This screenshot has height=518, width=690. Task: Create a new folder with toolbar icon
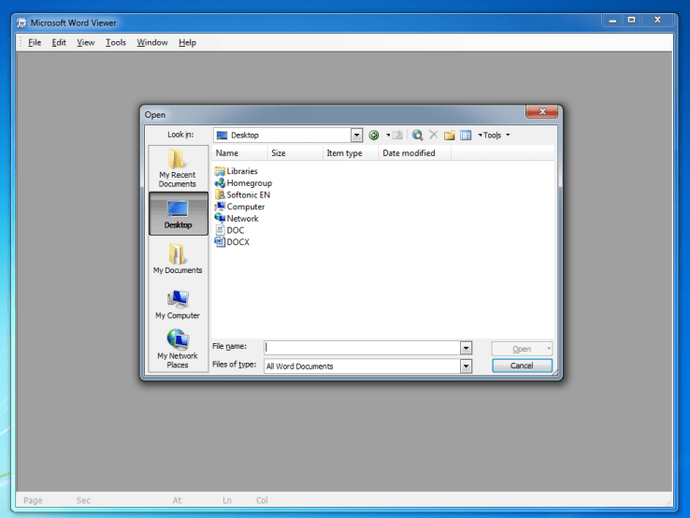[449, 135]
